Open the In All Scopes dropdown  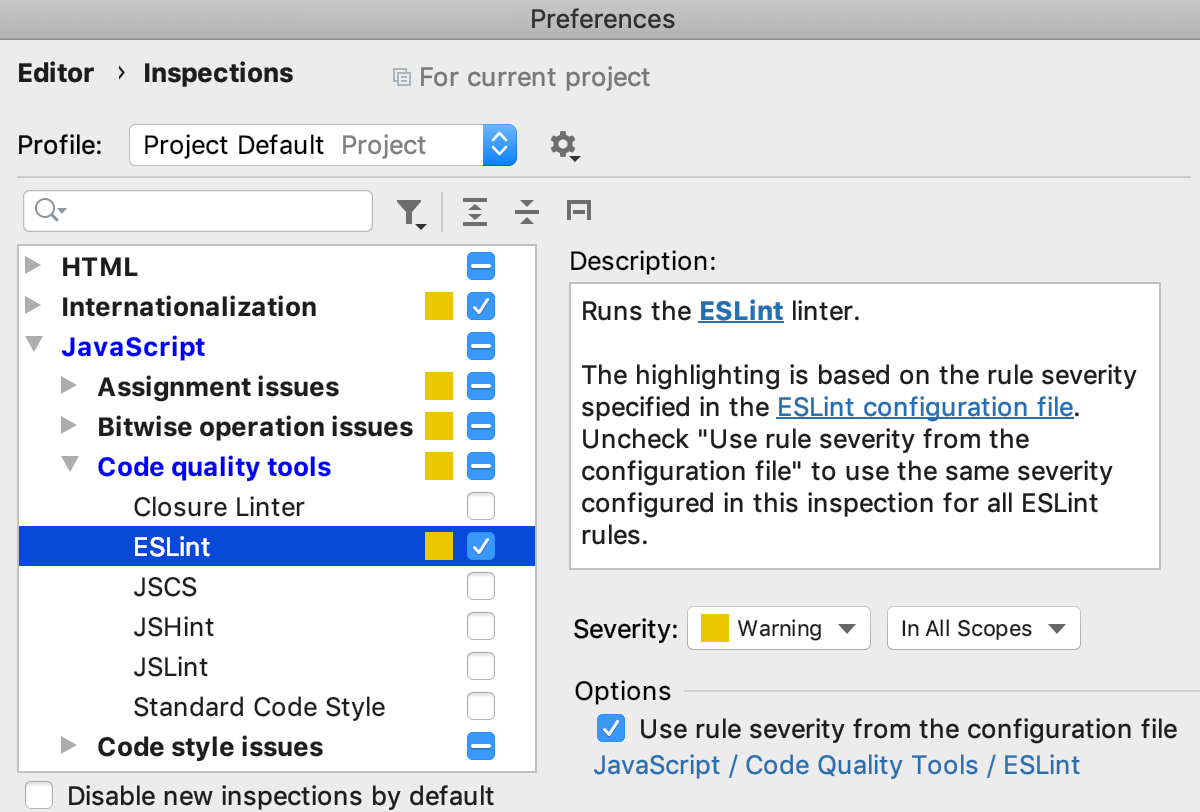983,628
